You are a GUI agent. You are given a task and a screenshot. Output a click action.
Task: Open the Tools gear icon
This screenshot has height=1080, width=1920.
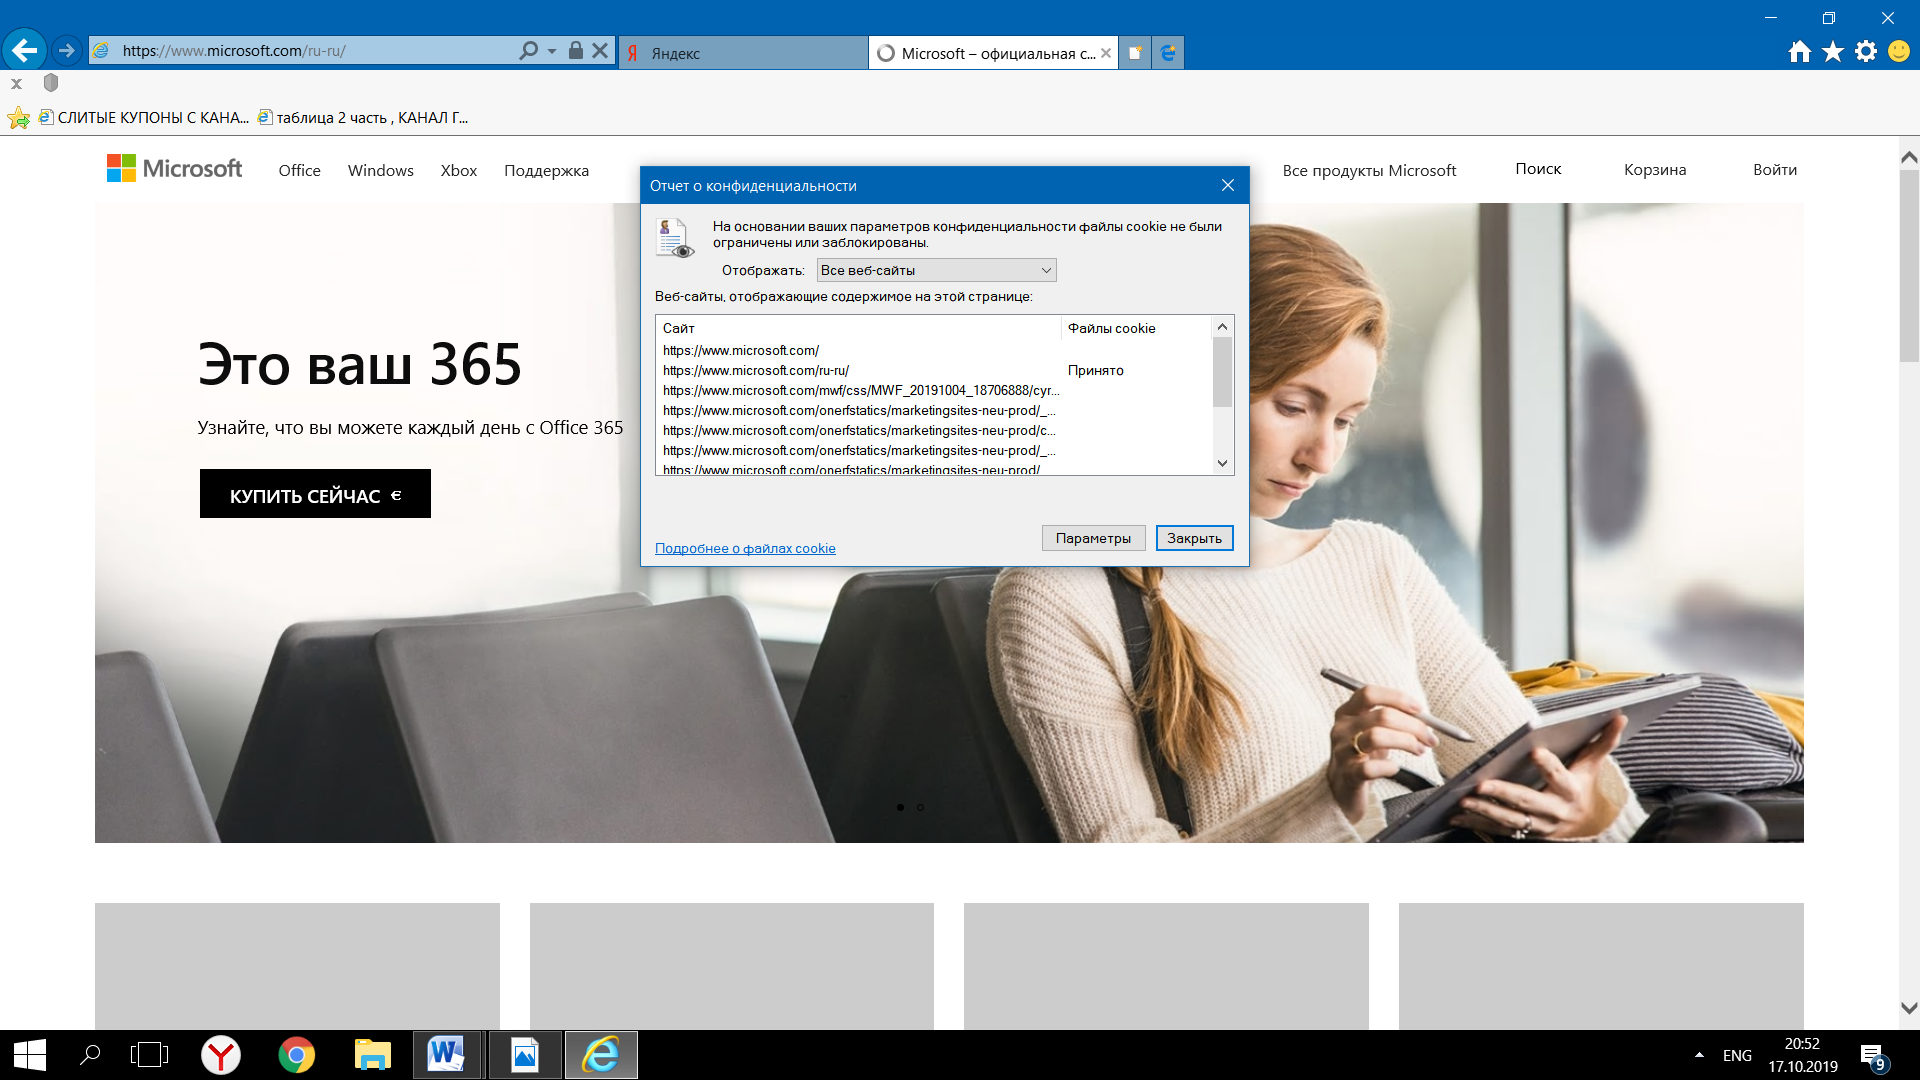1866,52
